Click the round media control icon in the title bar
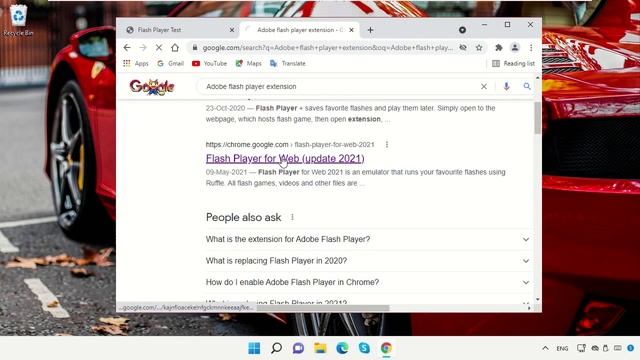The width and height of the screenshot is (640, 360). coord(462,30)
